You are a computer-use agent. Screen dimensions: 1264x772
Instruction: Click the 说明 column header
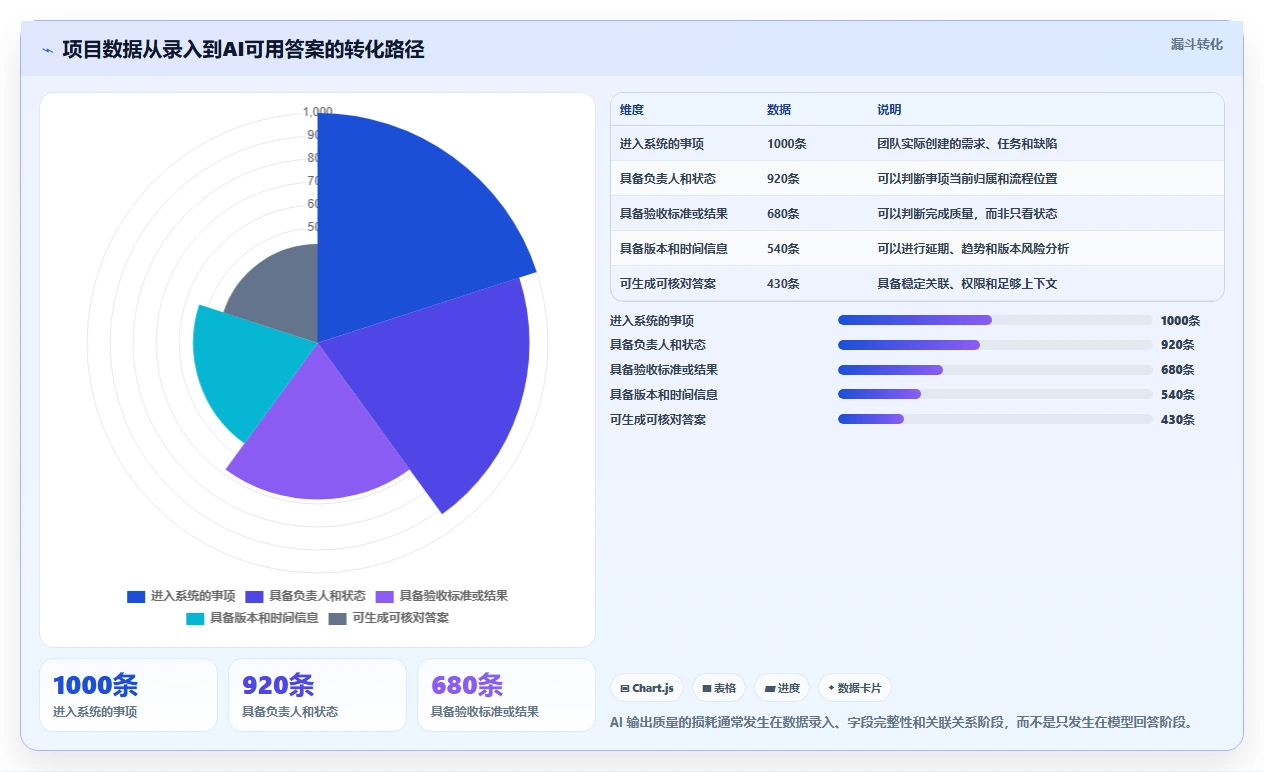pos(889,110)
